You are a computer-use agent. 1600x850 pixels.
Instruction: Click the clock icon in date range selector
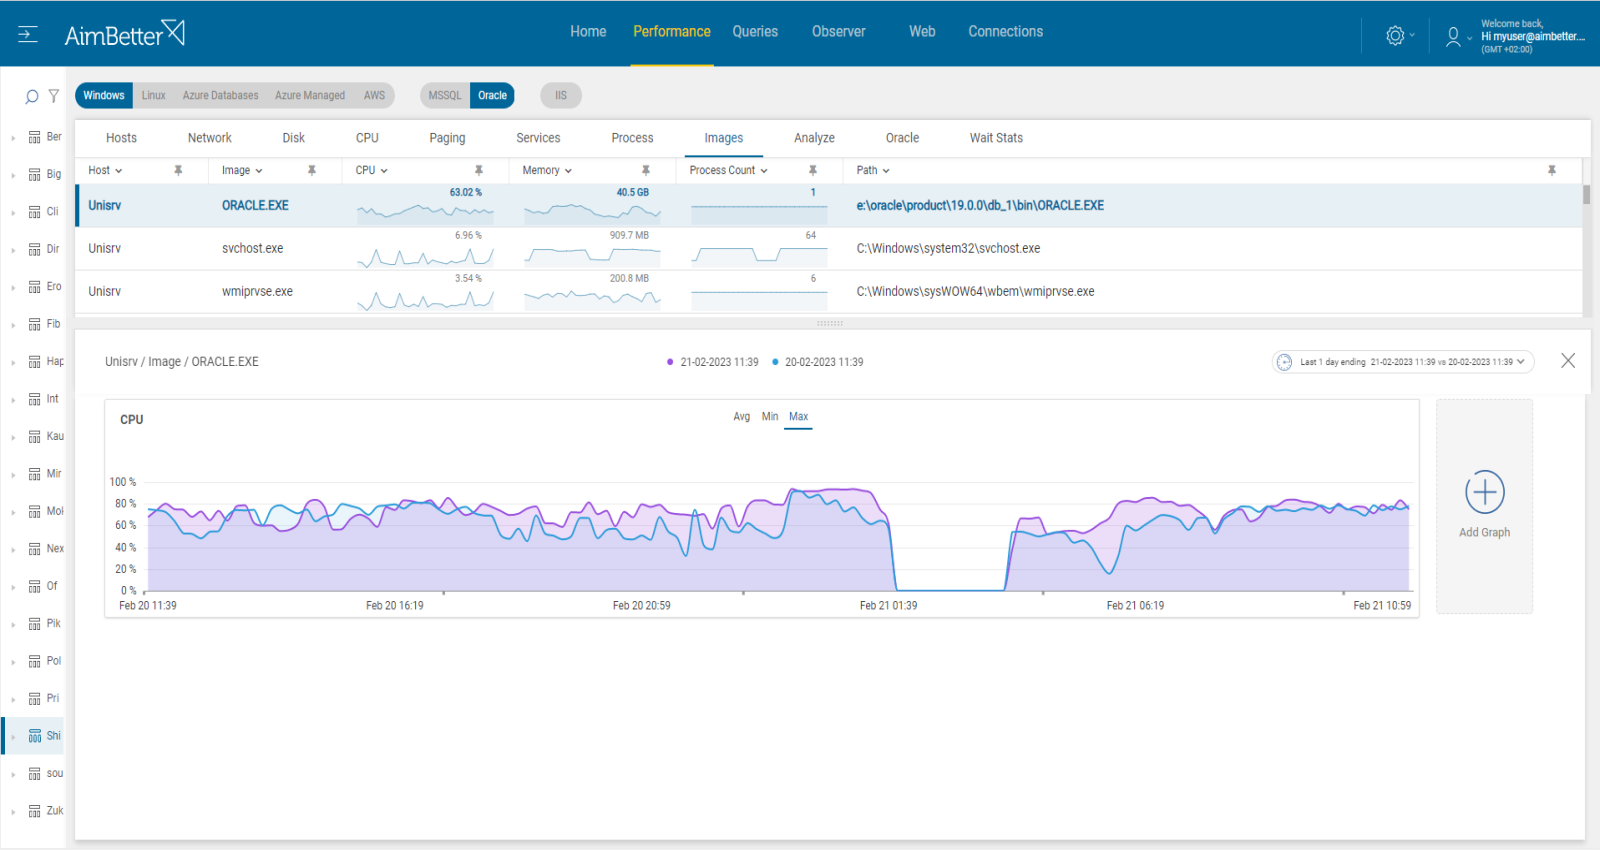[x=1285, y=362]
